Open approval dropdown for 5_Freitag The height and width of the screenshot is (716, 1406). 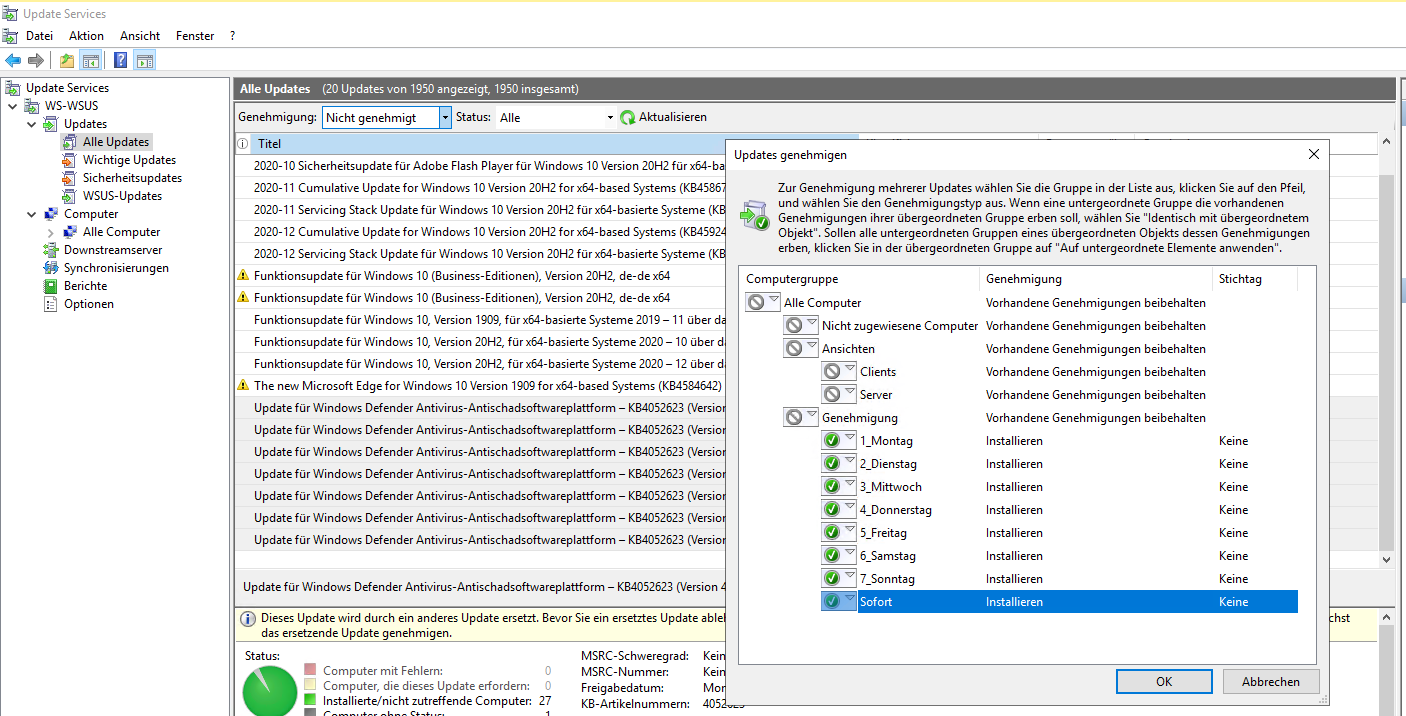[x=838, y=532]
